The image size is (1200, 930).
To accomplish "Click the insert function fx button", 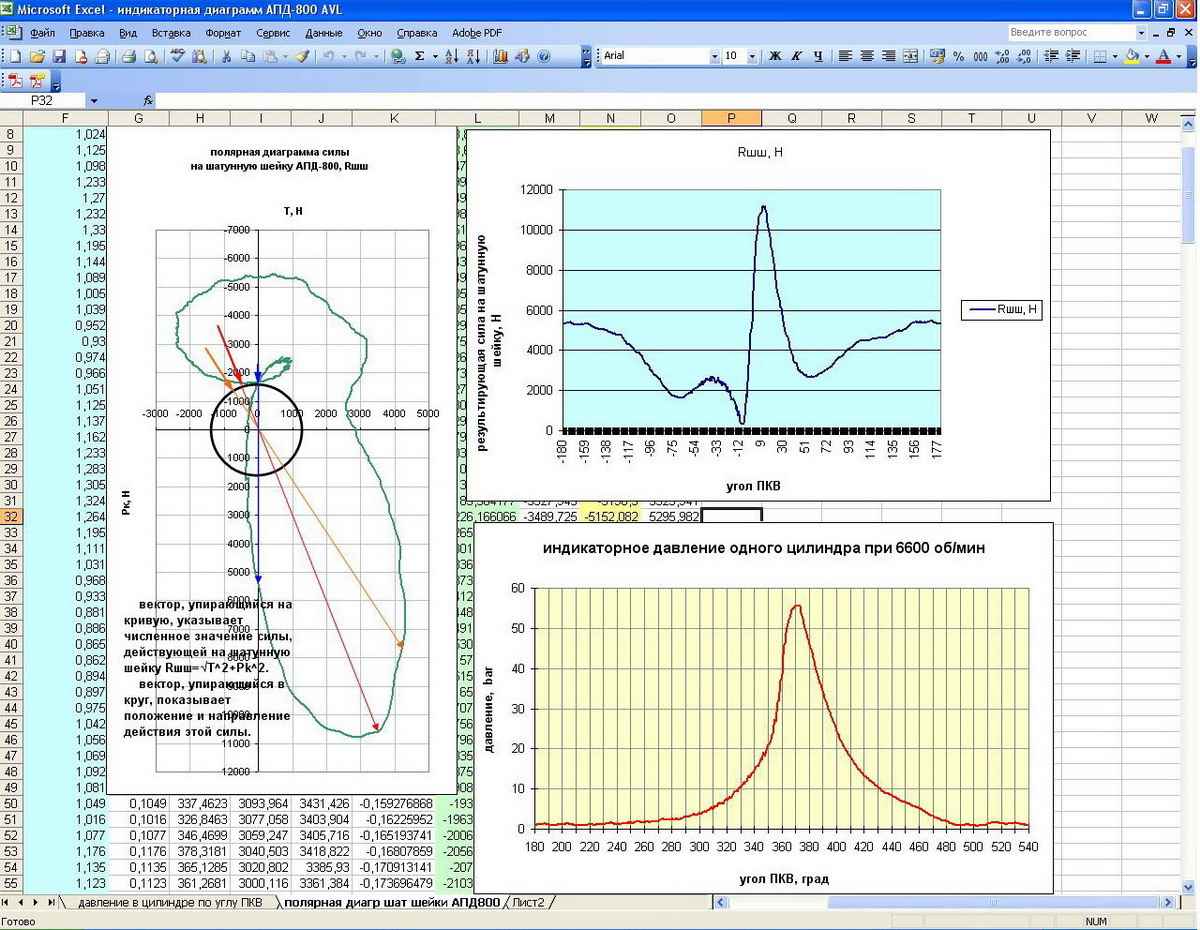I will click(x=148, y=101).
